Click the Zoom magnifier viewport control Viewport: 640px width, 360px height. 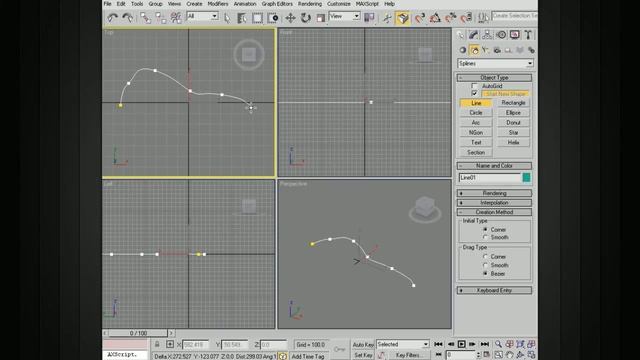[498, 344]
